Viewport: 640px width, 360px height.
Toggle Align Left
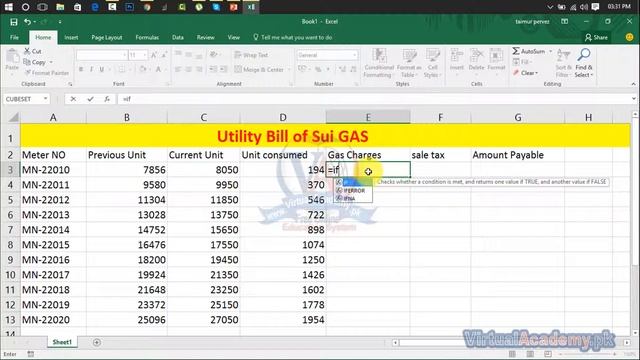pyautogui.click(x=178, y=69)
